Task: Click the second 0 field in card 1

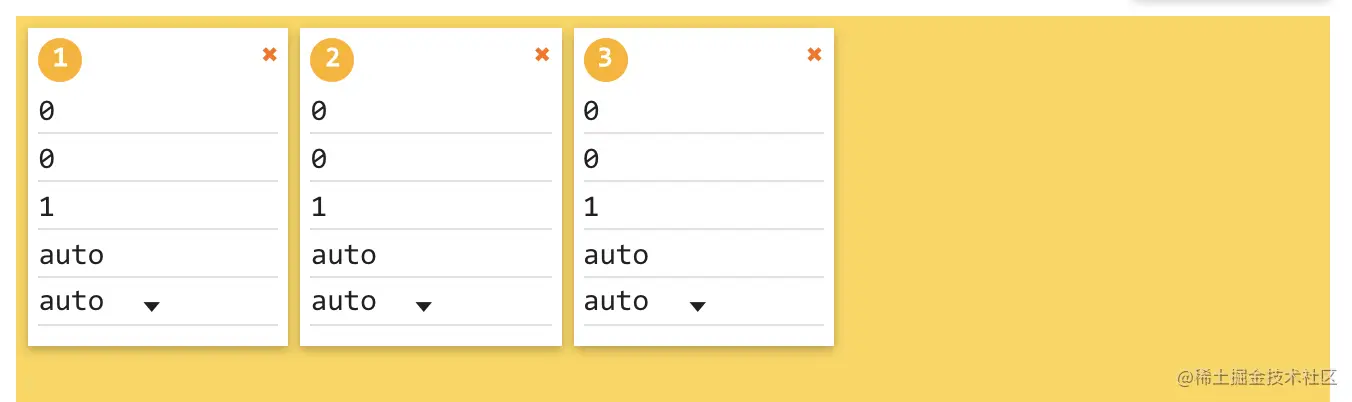Action: coord(157,159)
